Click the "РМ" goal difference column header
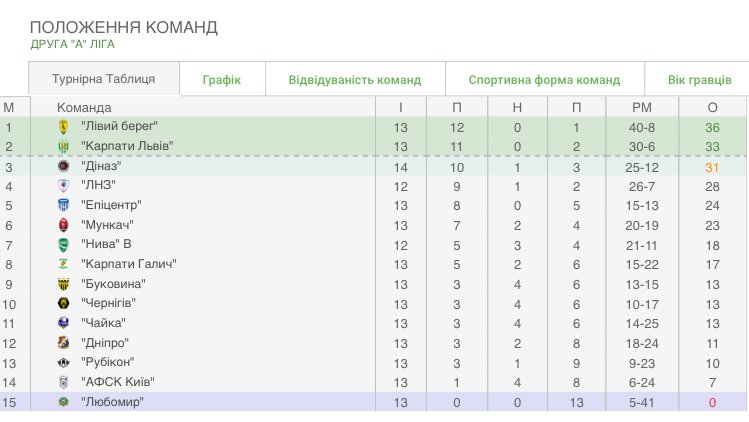The height and width of the screenshot is (422, 749). click(642, 108)
